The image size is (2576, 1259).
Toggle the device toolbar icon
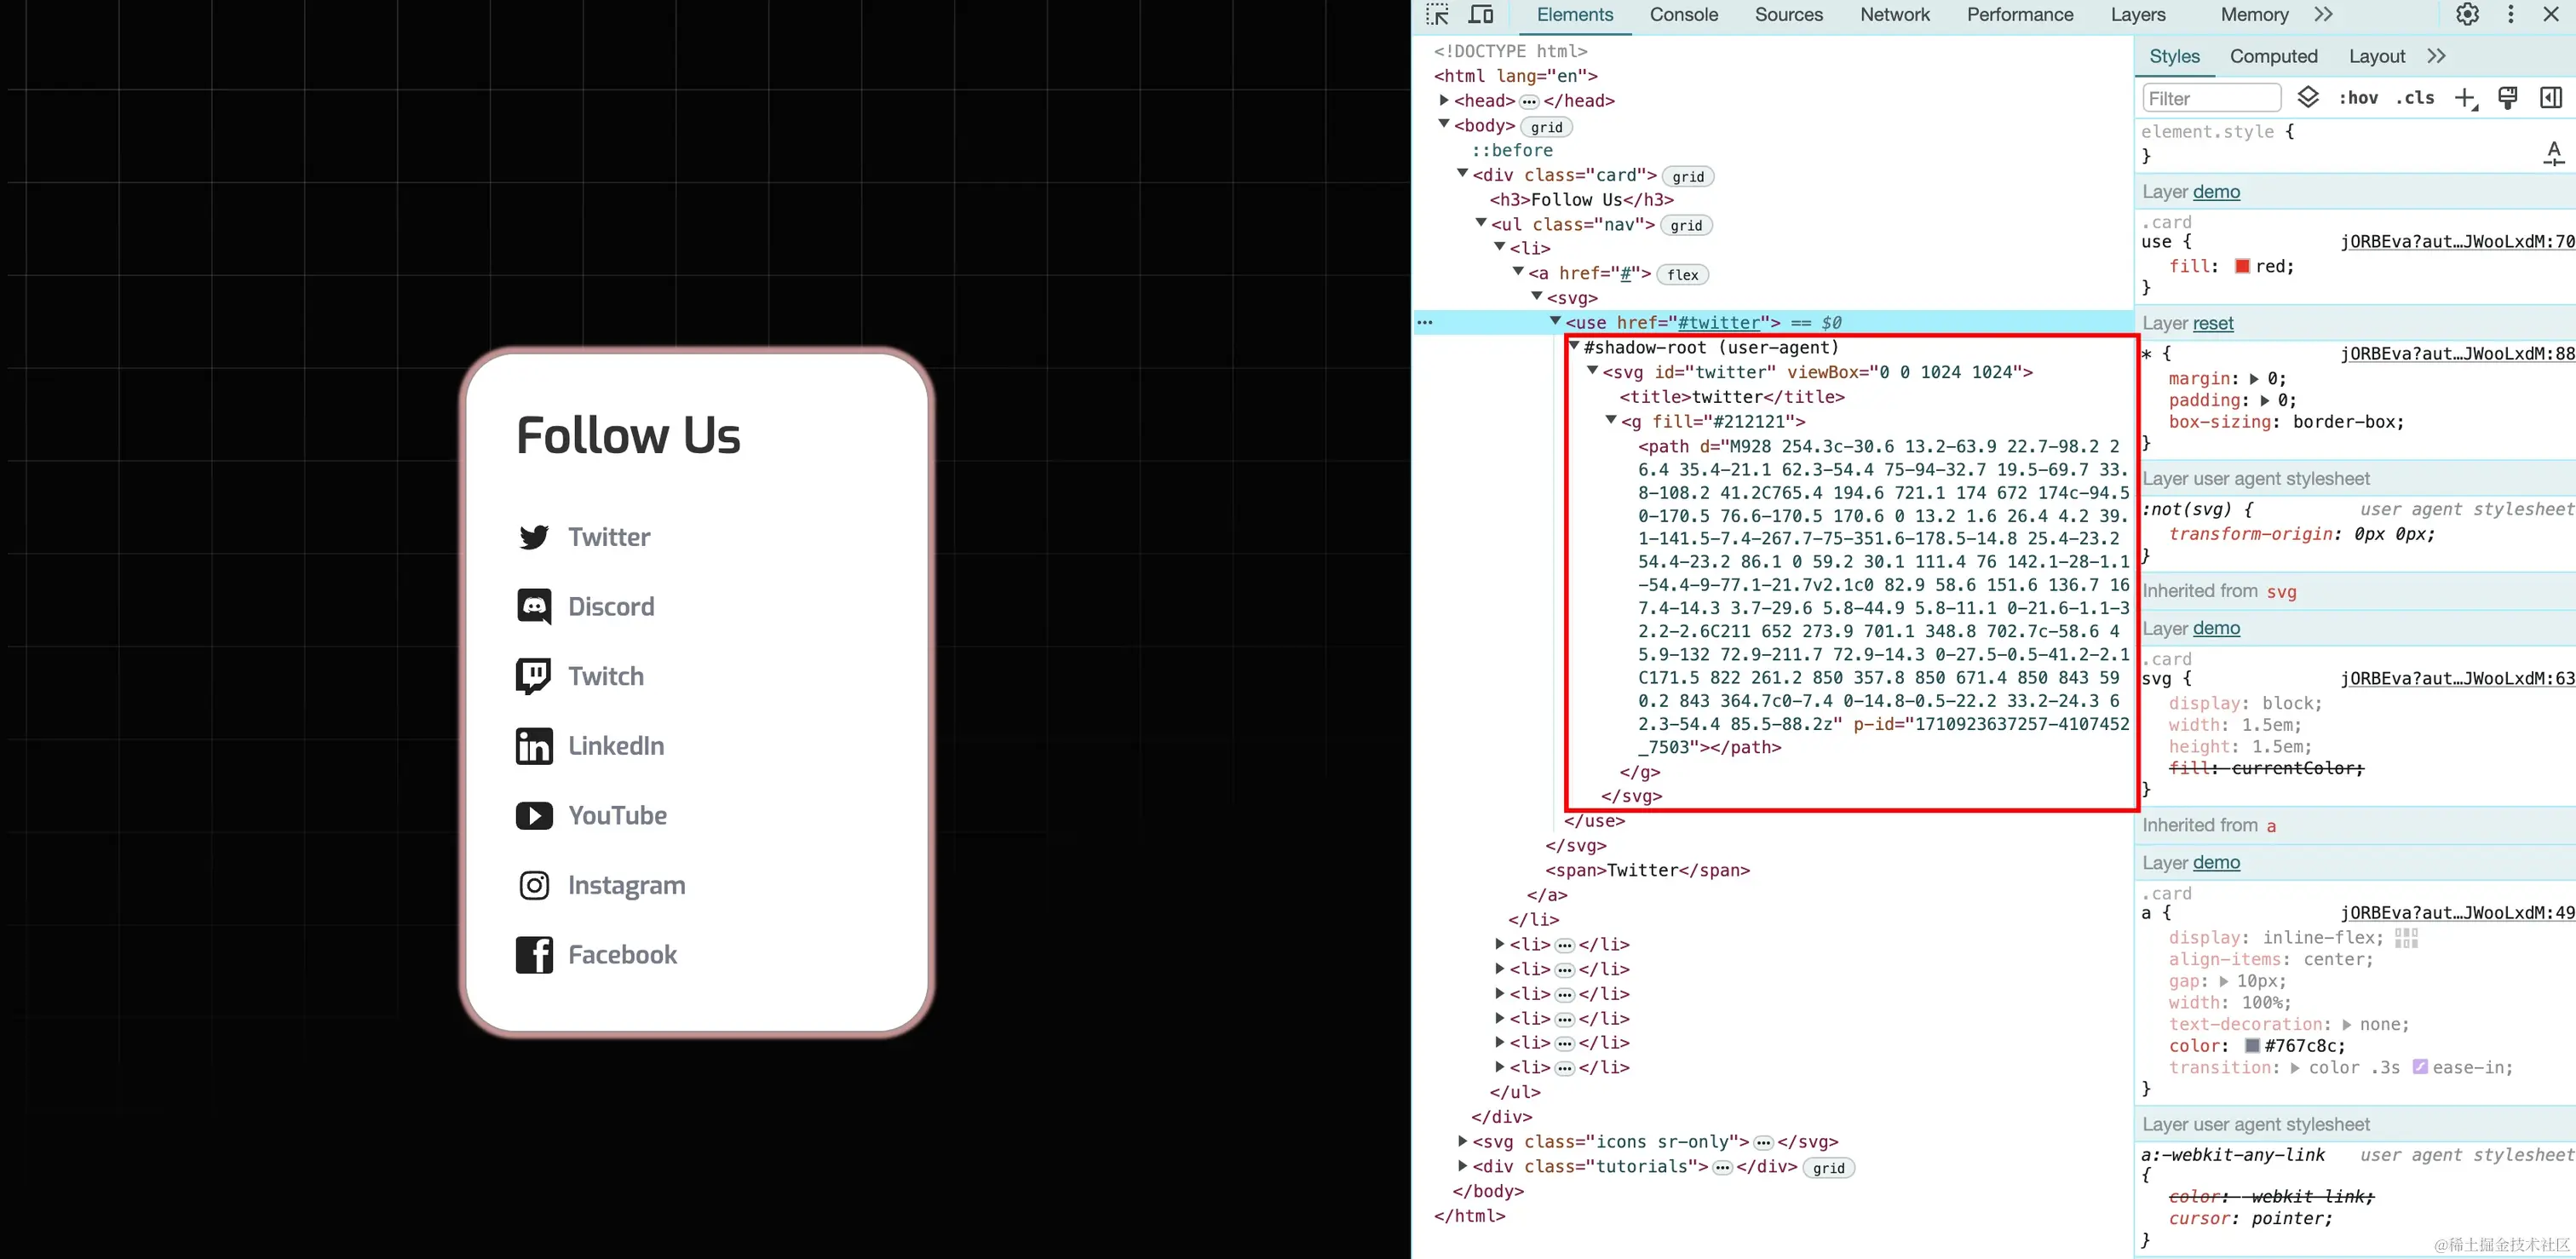(x=1481, y=14)
